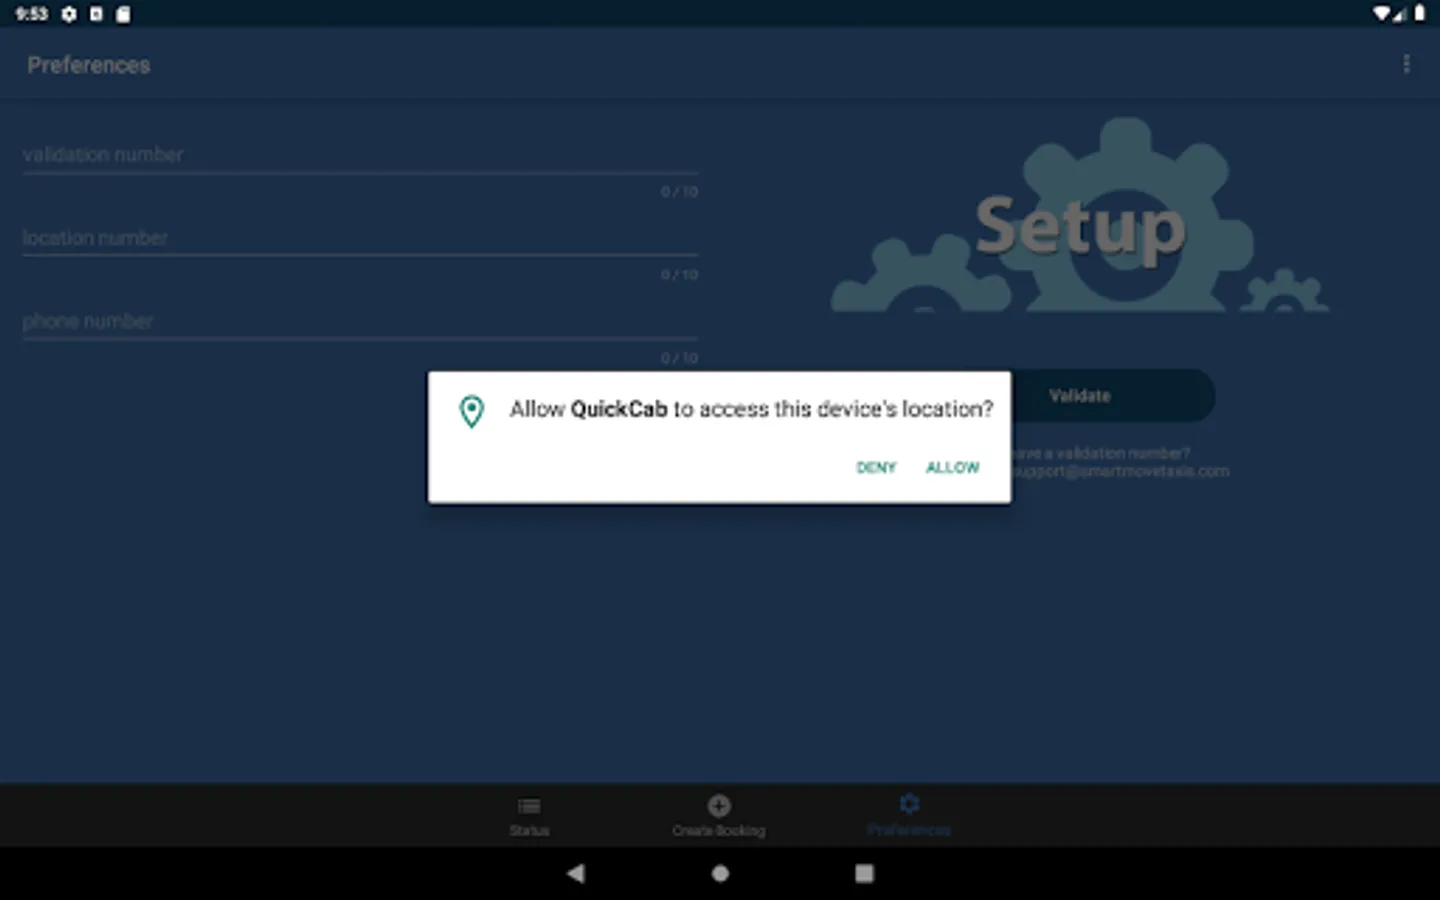This screenshot has width=1440, height=900.
Task: Click the Preferences title text
Action: [x=89, y=65]
